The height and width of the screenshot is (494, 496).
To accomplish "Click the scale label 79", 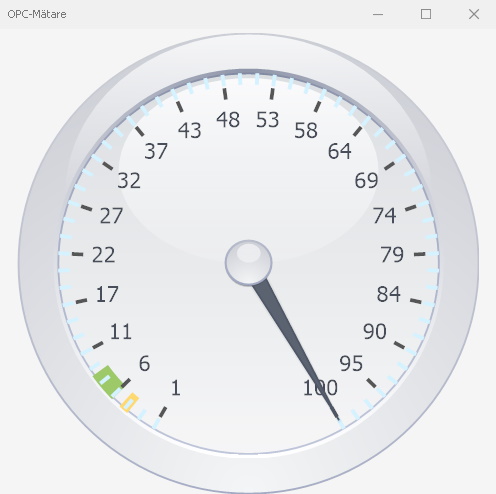I will [x=392, y=255].
